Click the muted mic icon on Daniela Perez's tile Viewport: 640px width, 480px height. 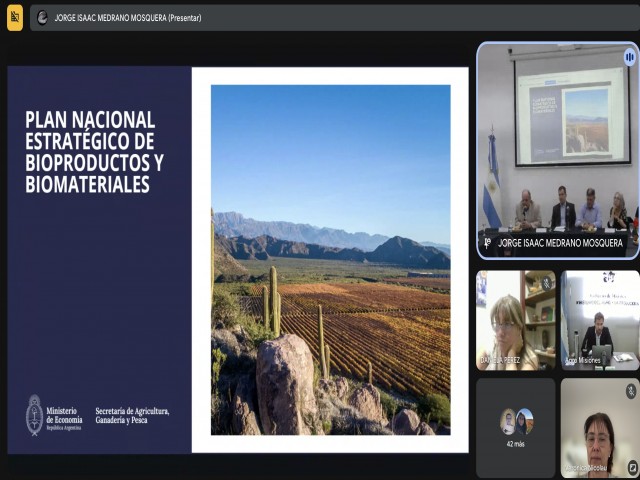coord(547,282)
